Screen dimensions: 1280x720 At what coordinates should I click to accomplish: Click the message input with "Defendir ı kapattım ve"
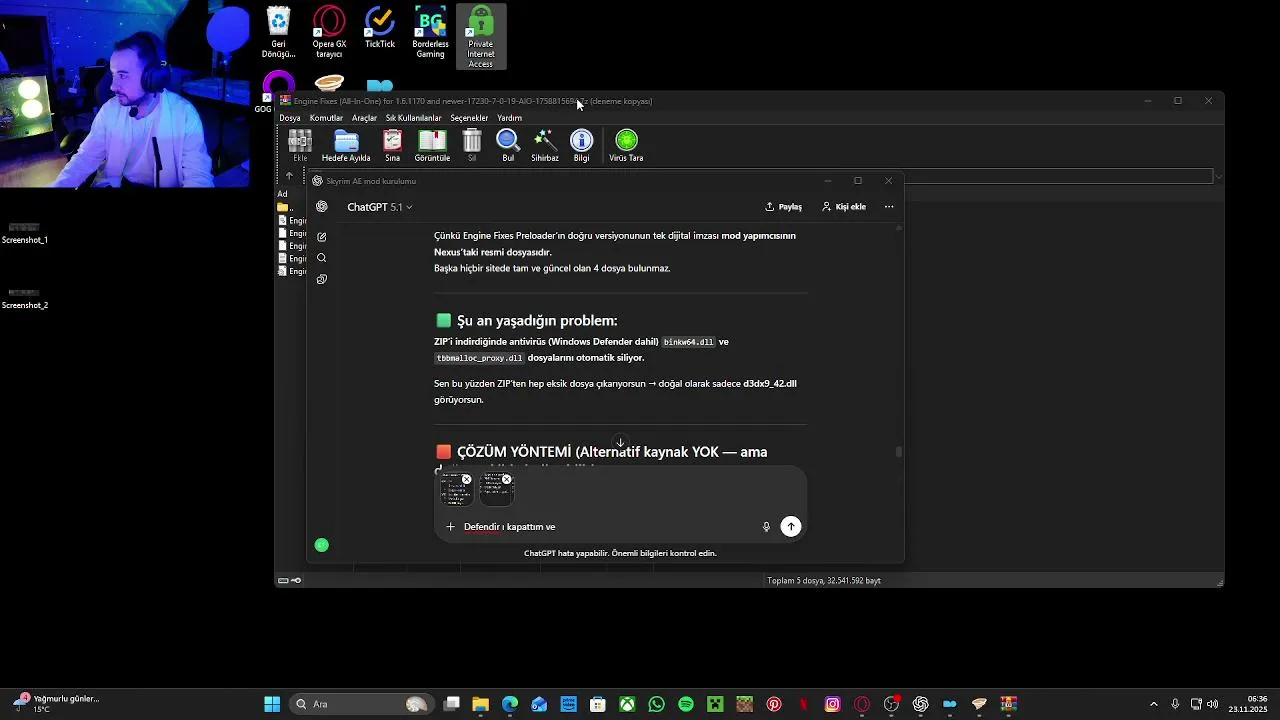pyautogui.click(x=606, y=527)
